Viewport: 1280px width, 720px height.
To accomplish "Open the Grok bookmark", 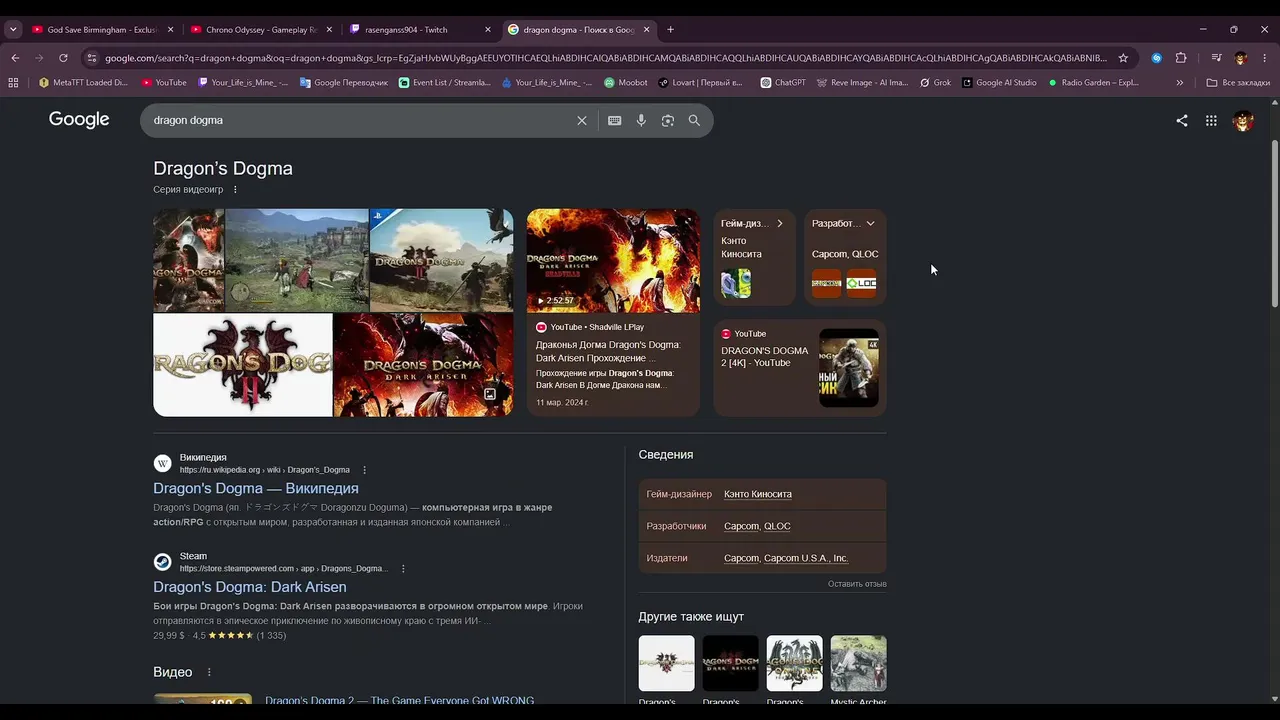I will point(936,83).
